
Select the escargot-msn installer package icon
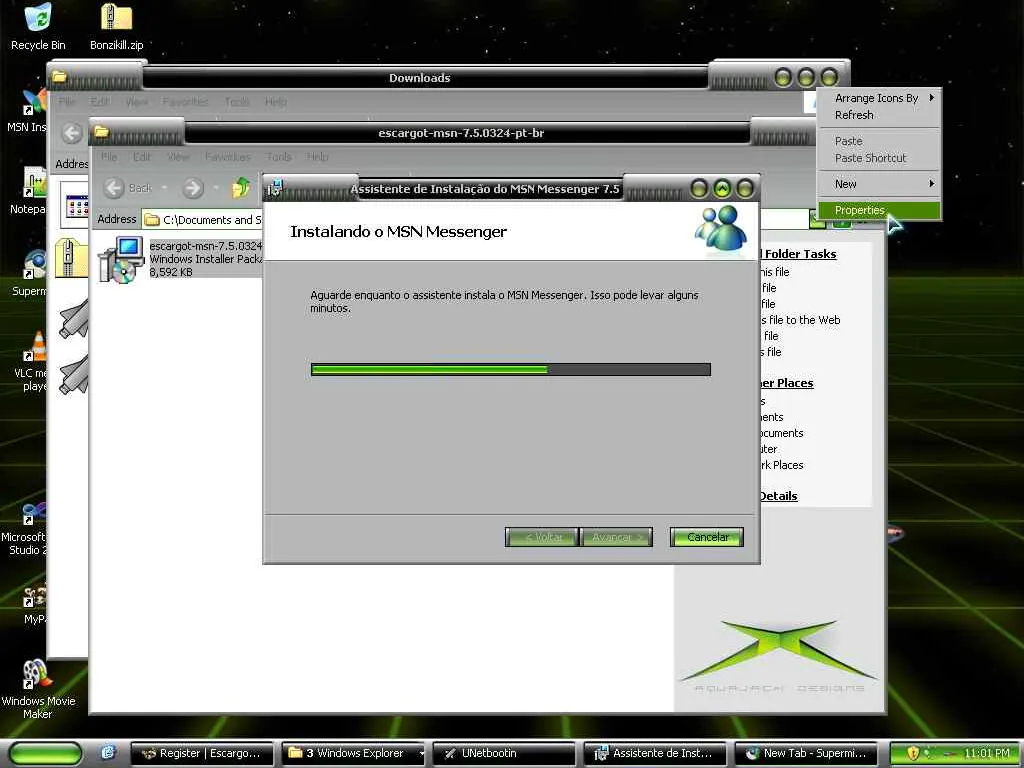pos(121,259)
